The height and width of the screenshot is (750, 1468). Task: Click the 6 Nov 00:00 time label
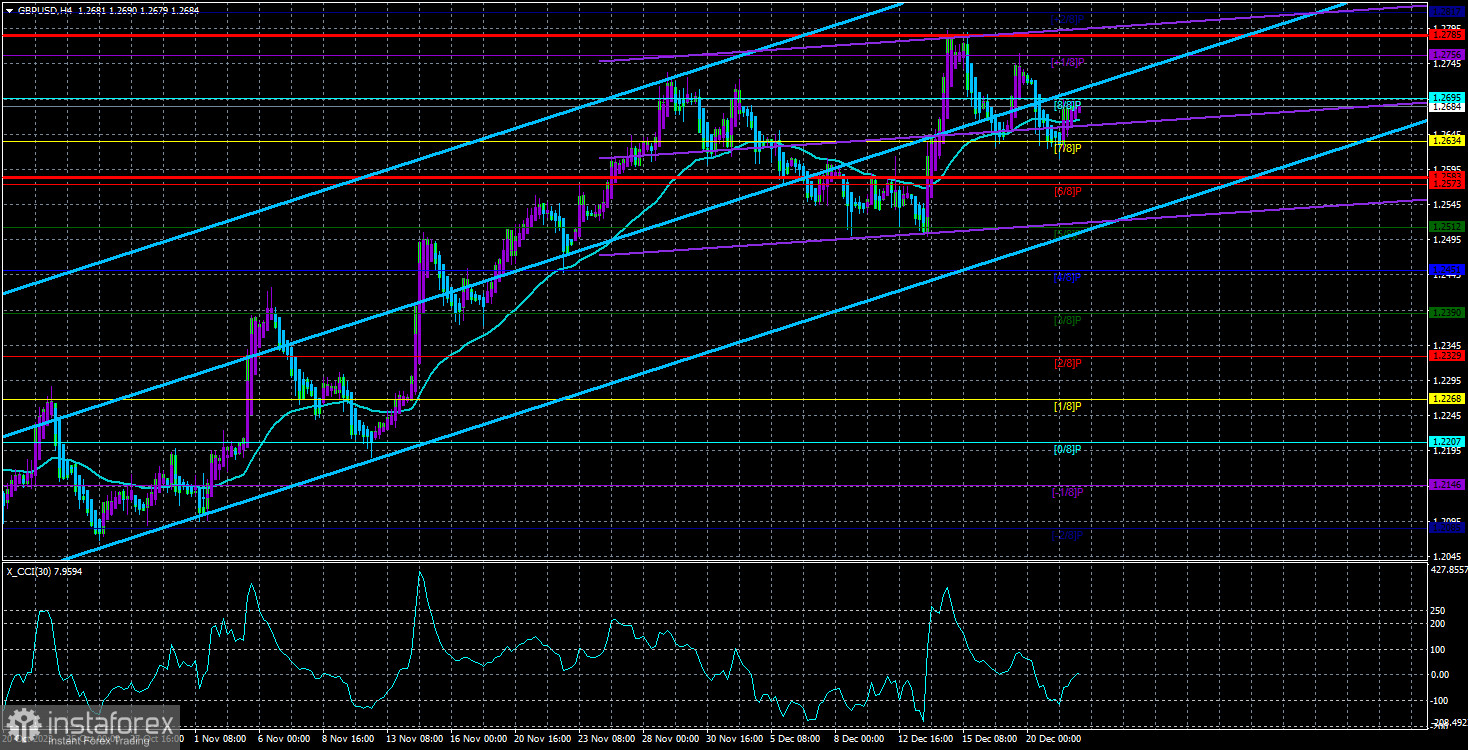click(x=286, y=739)
